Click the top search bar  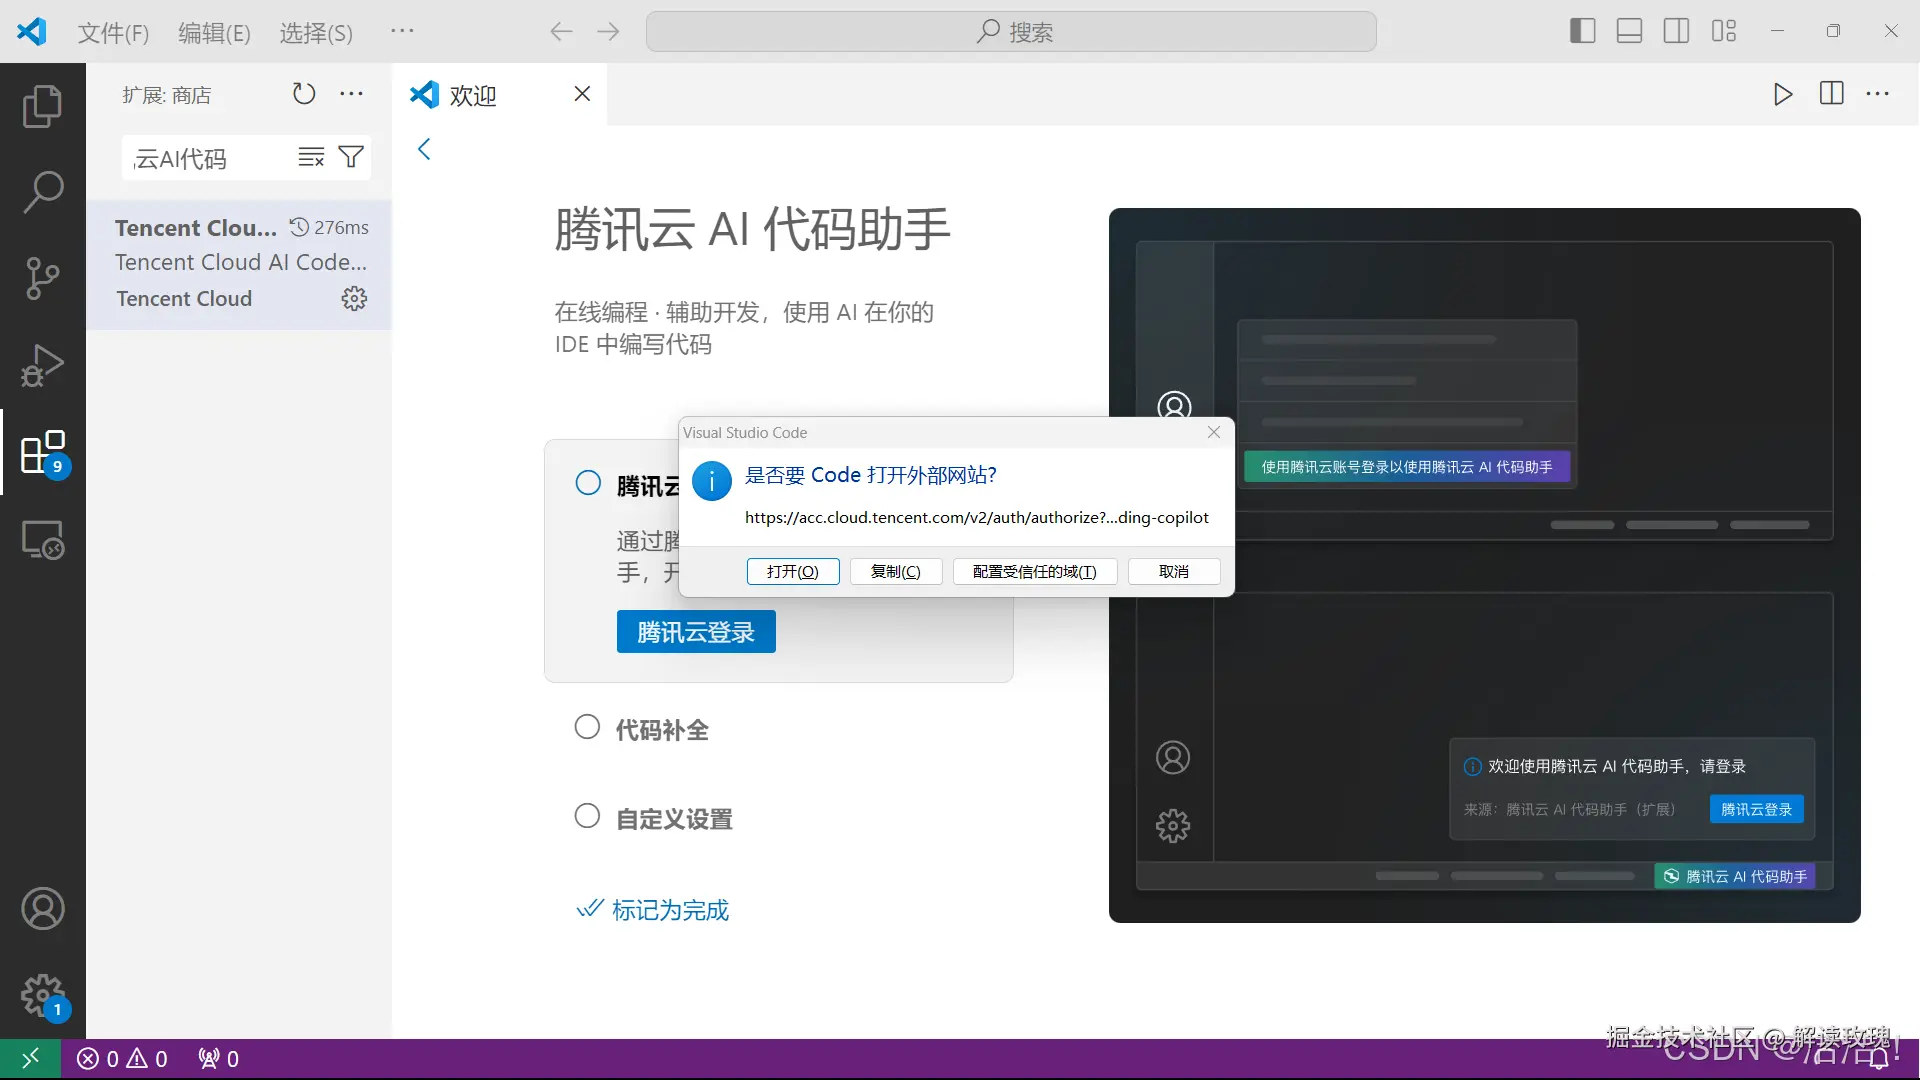pos(1011,31)
